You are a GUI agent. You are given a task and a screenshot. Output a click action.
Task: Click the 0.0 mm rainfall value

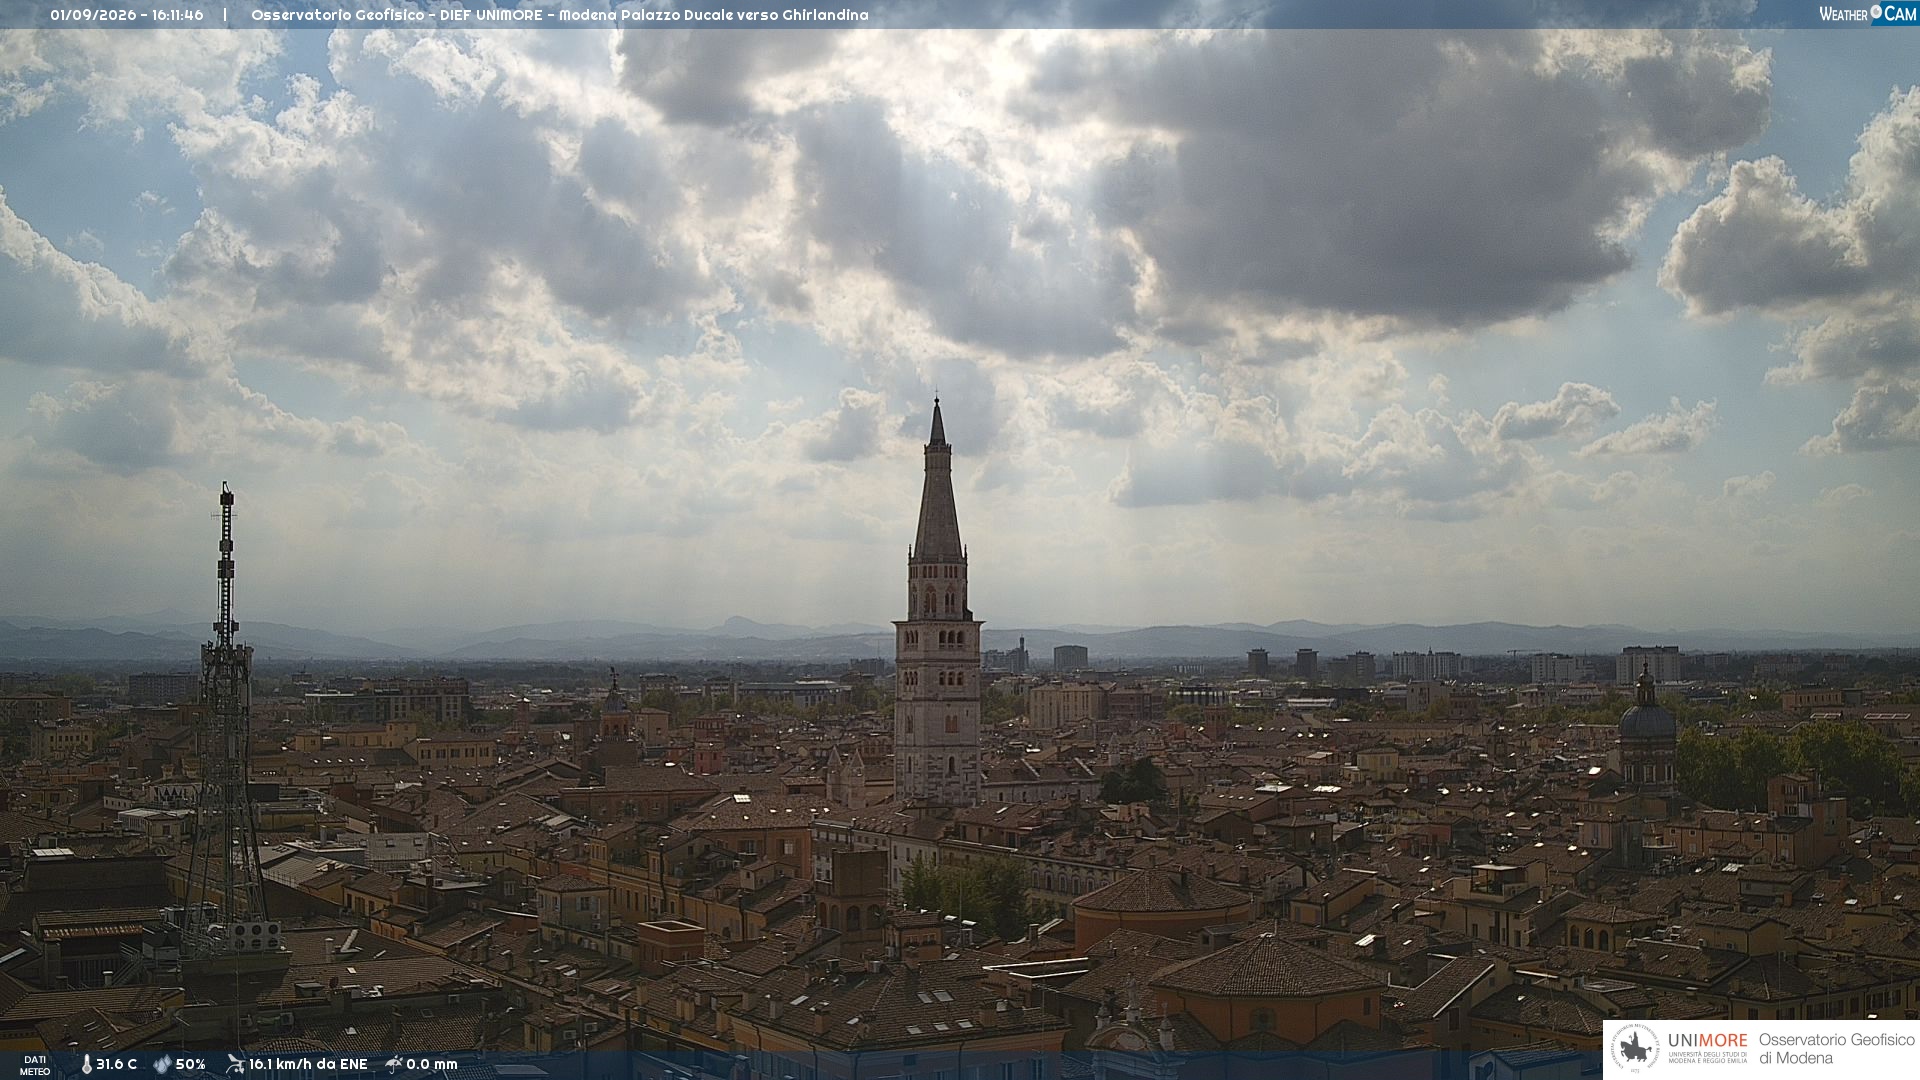[432, 1065]
